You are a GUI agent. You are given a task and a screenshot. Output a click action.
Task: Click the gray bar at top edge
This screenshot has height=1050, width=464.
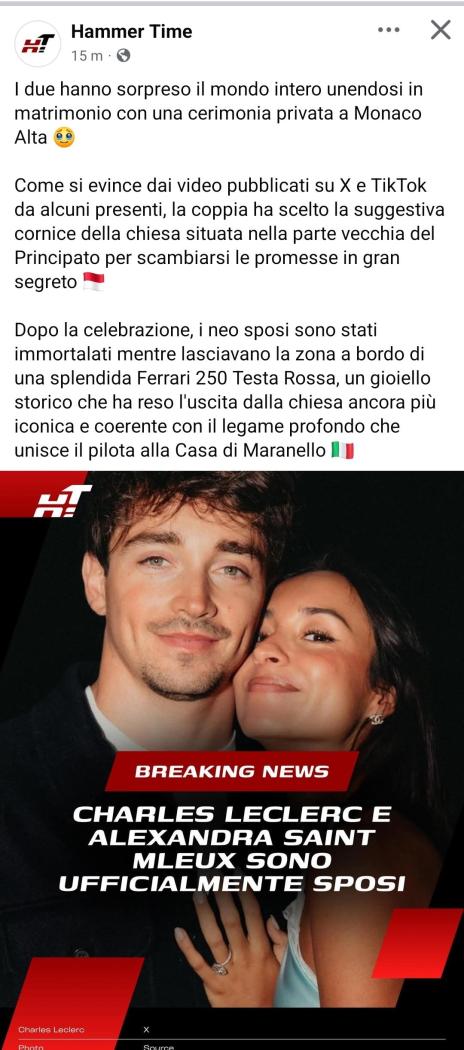[232, 3]
